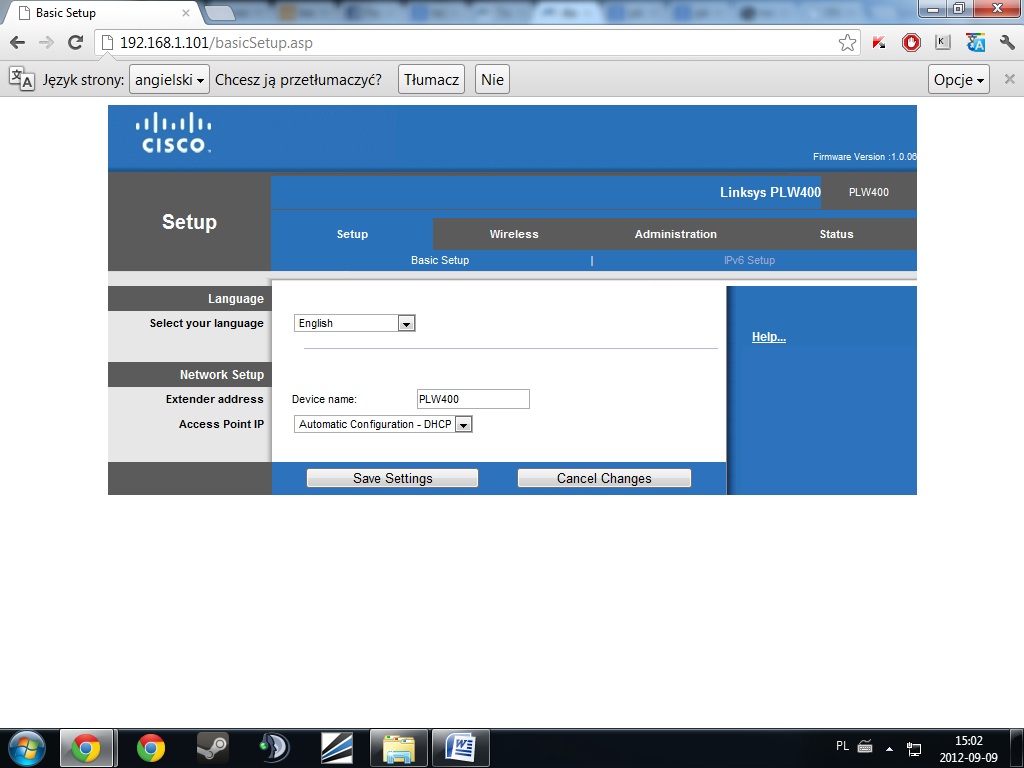Click the Device name input field
Image resolution: width=1024 pixels, height=768 pixels.
pos(473,399)
